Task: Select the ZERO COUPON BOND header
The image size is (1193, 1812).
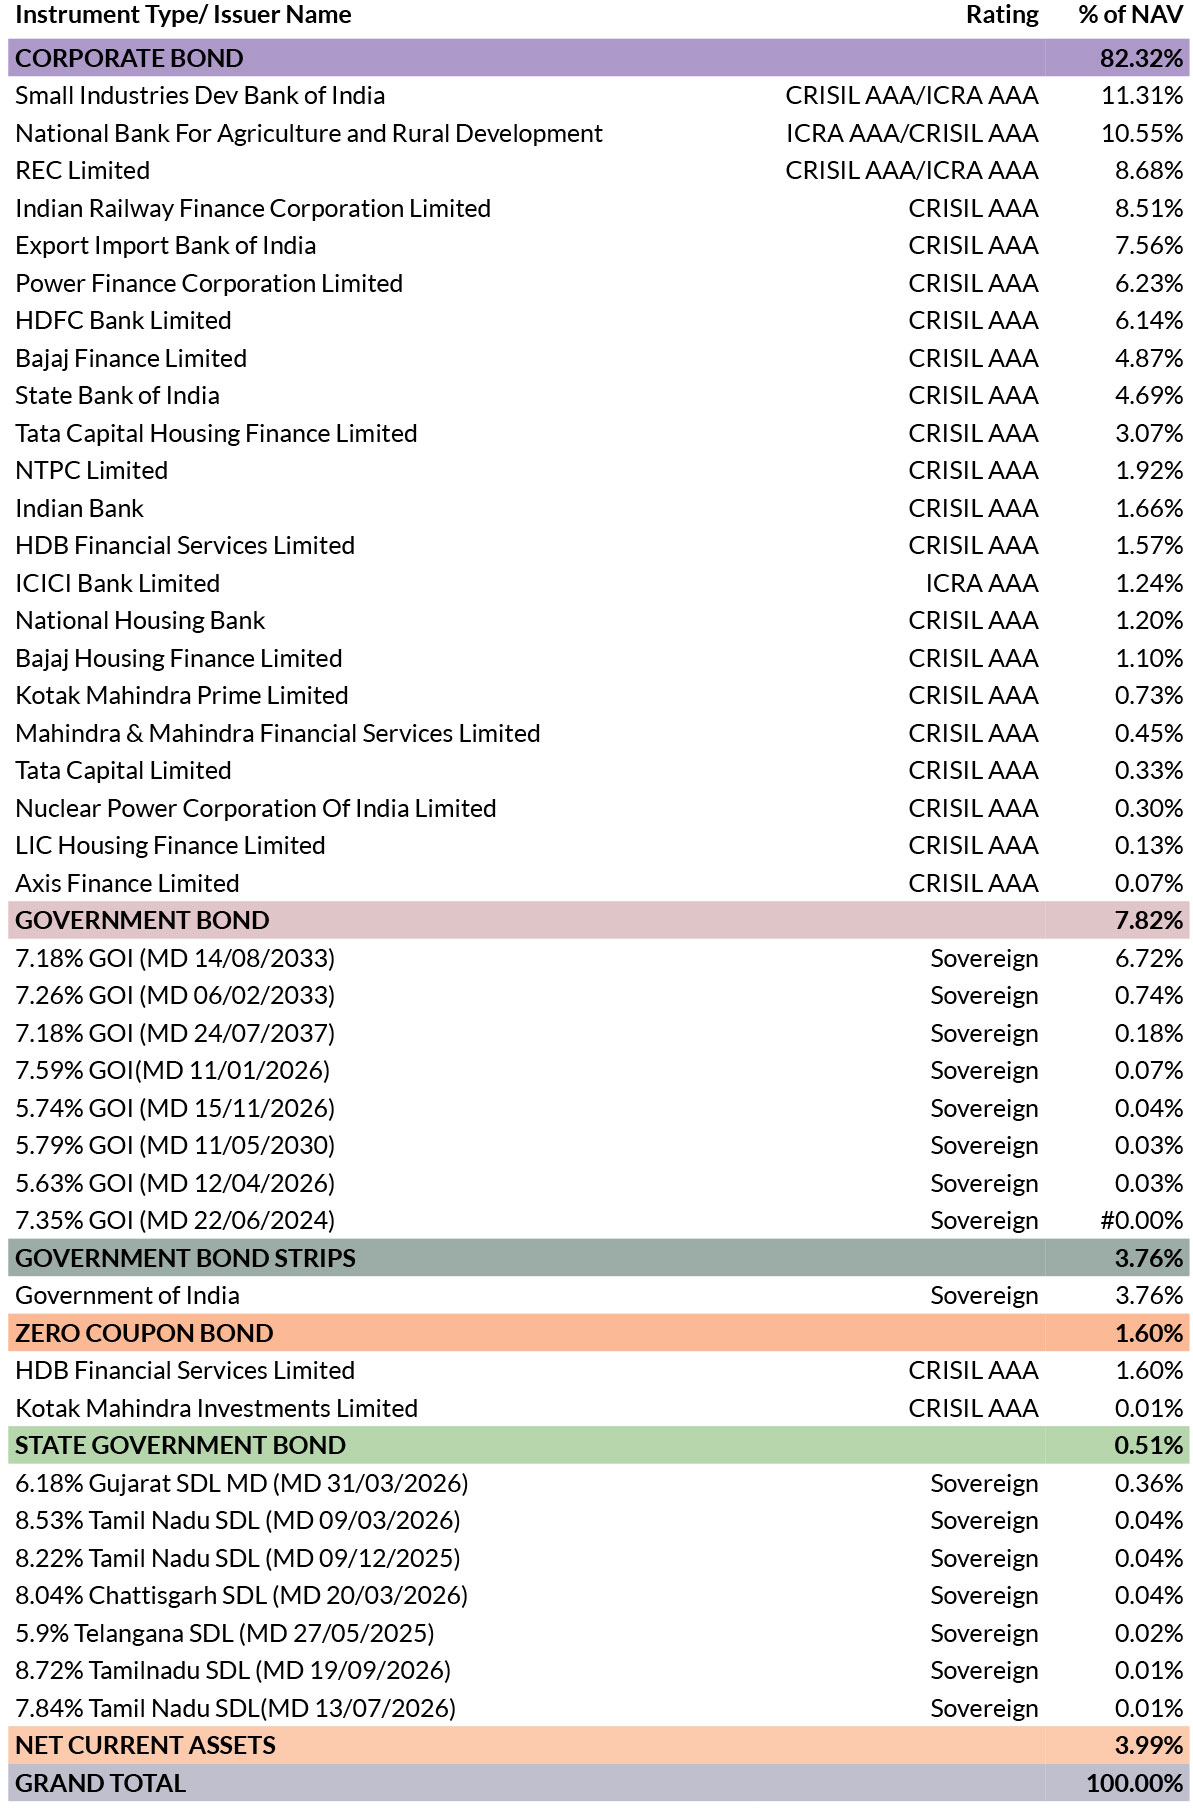Action: (598, 1333)
